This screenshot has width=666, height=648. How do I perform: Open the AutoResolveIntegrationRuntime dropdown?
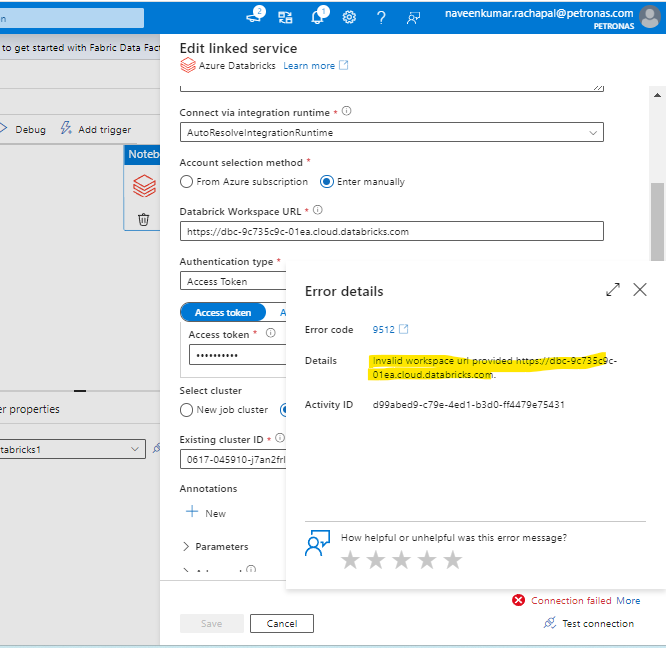tap(392, 132)
